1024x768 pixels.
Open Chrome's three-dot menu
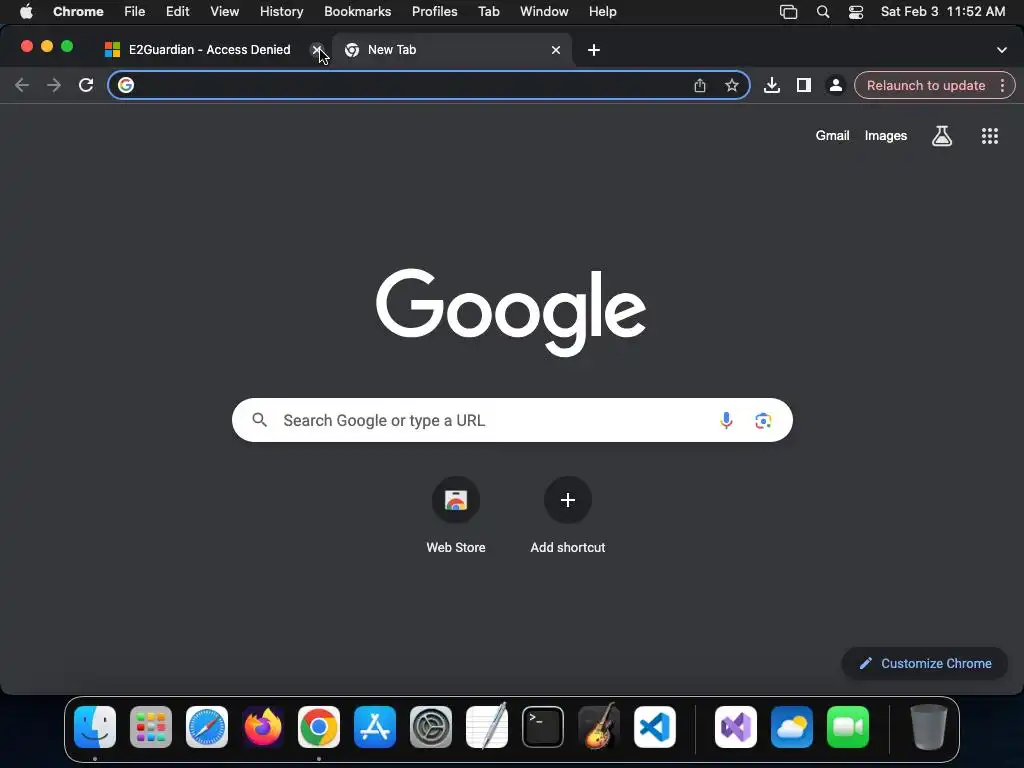[1002, 85]
